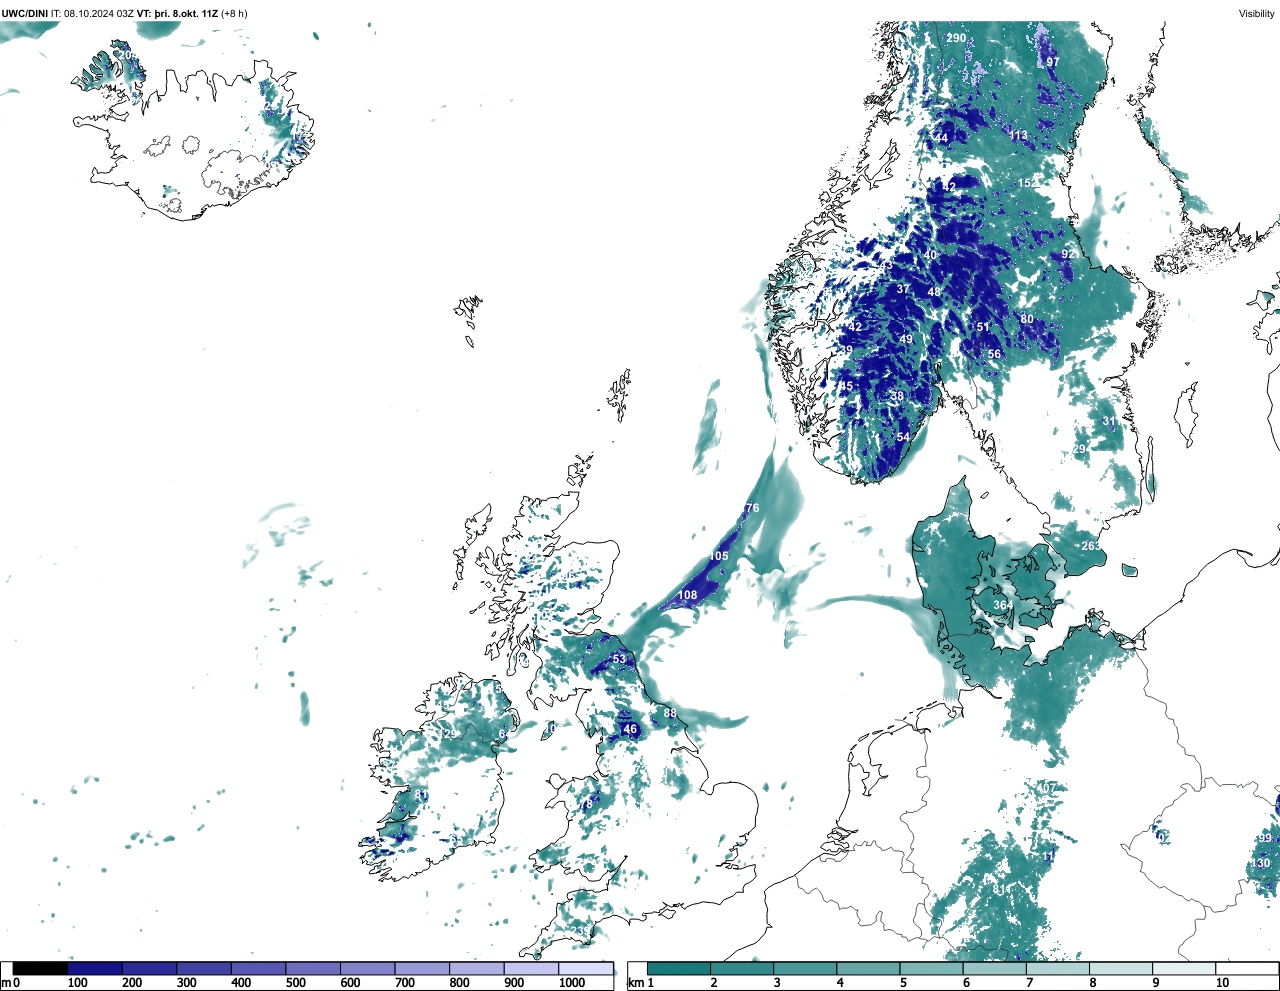This screenshot has height=991, width=1280.
Task: Click the 300–400 m legend color segment
Action: [x=204, y=968]
